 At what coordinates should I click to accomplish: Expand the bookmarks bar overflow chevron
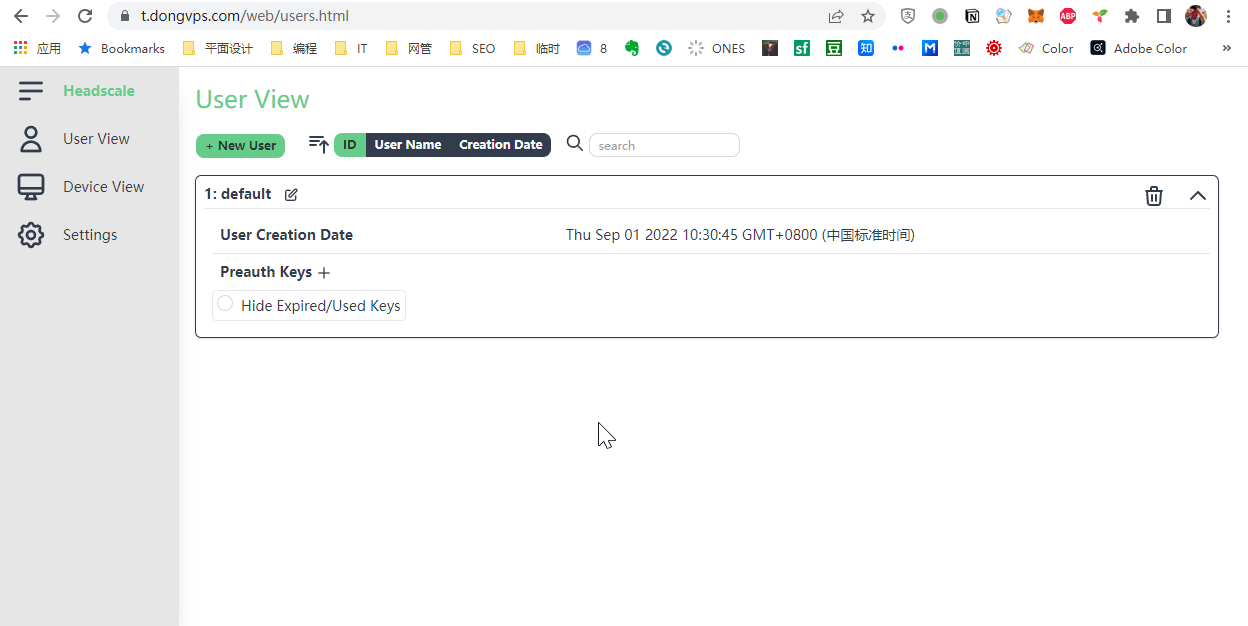[1227, 48]
